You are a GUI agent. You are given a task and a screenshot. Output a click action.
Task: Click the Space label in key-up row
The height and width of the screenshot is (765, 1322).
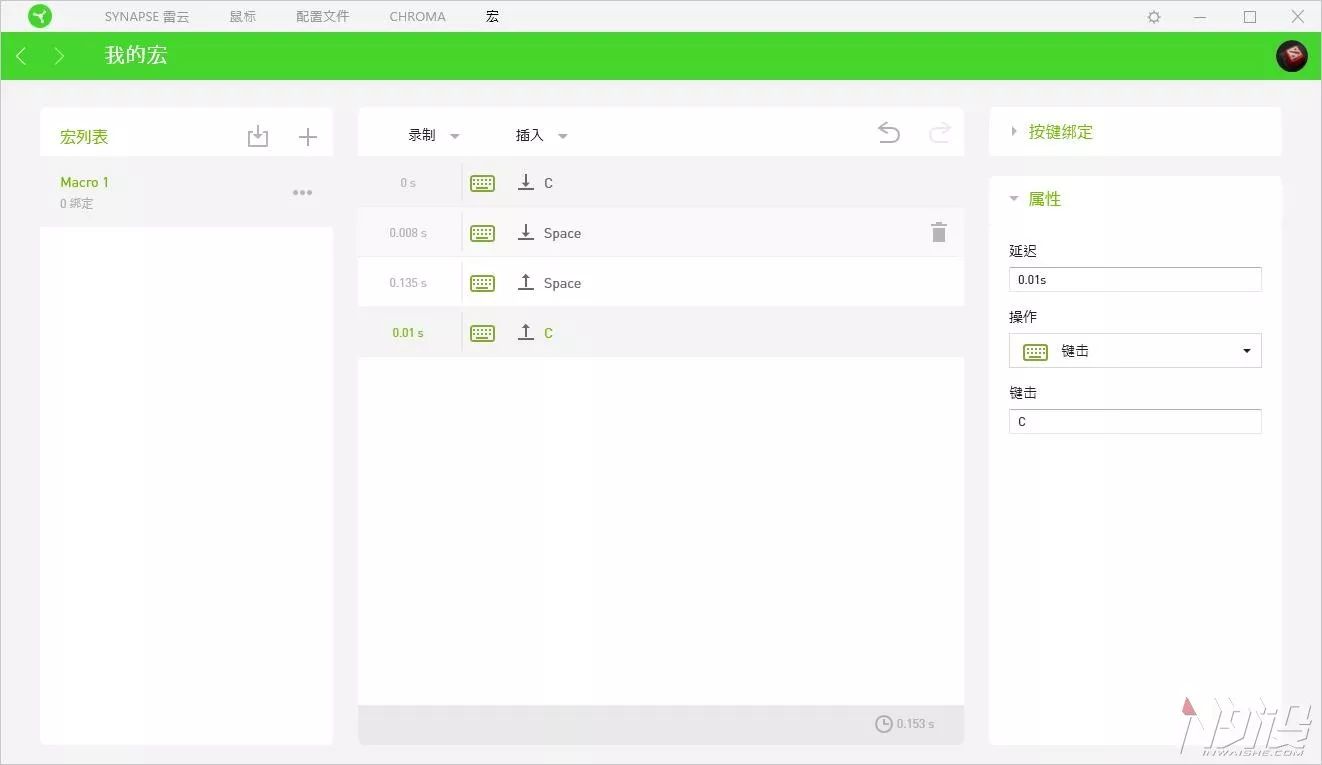click(x=562, y=283)
